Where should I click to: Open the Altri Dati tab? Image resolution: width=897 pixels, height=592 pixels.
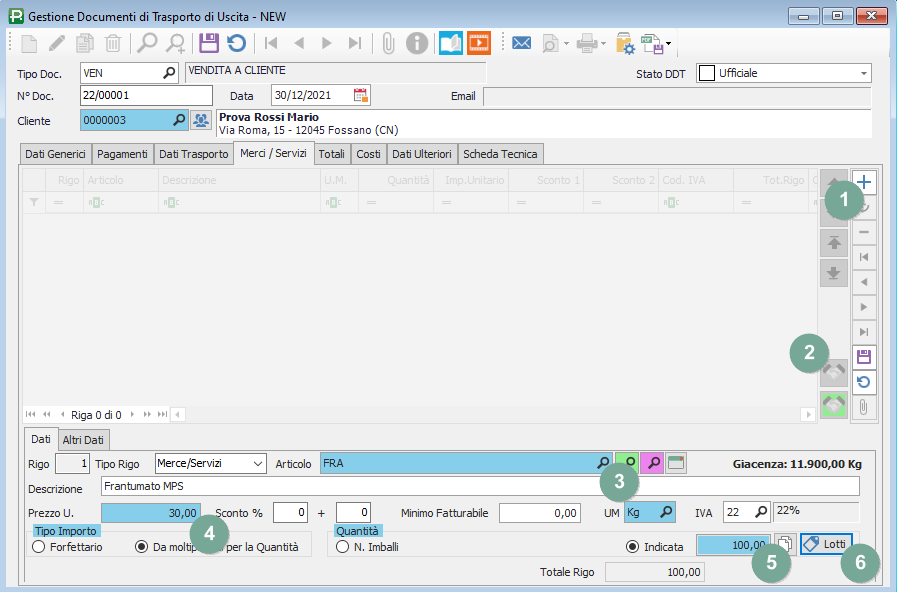(x=84, y=439)
